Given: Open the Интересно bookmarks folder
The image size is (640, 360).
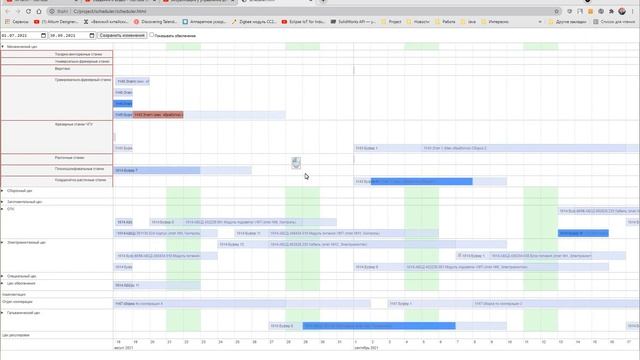Looking at the screenshot, I should (495, 22).
